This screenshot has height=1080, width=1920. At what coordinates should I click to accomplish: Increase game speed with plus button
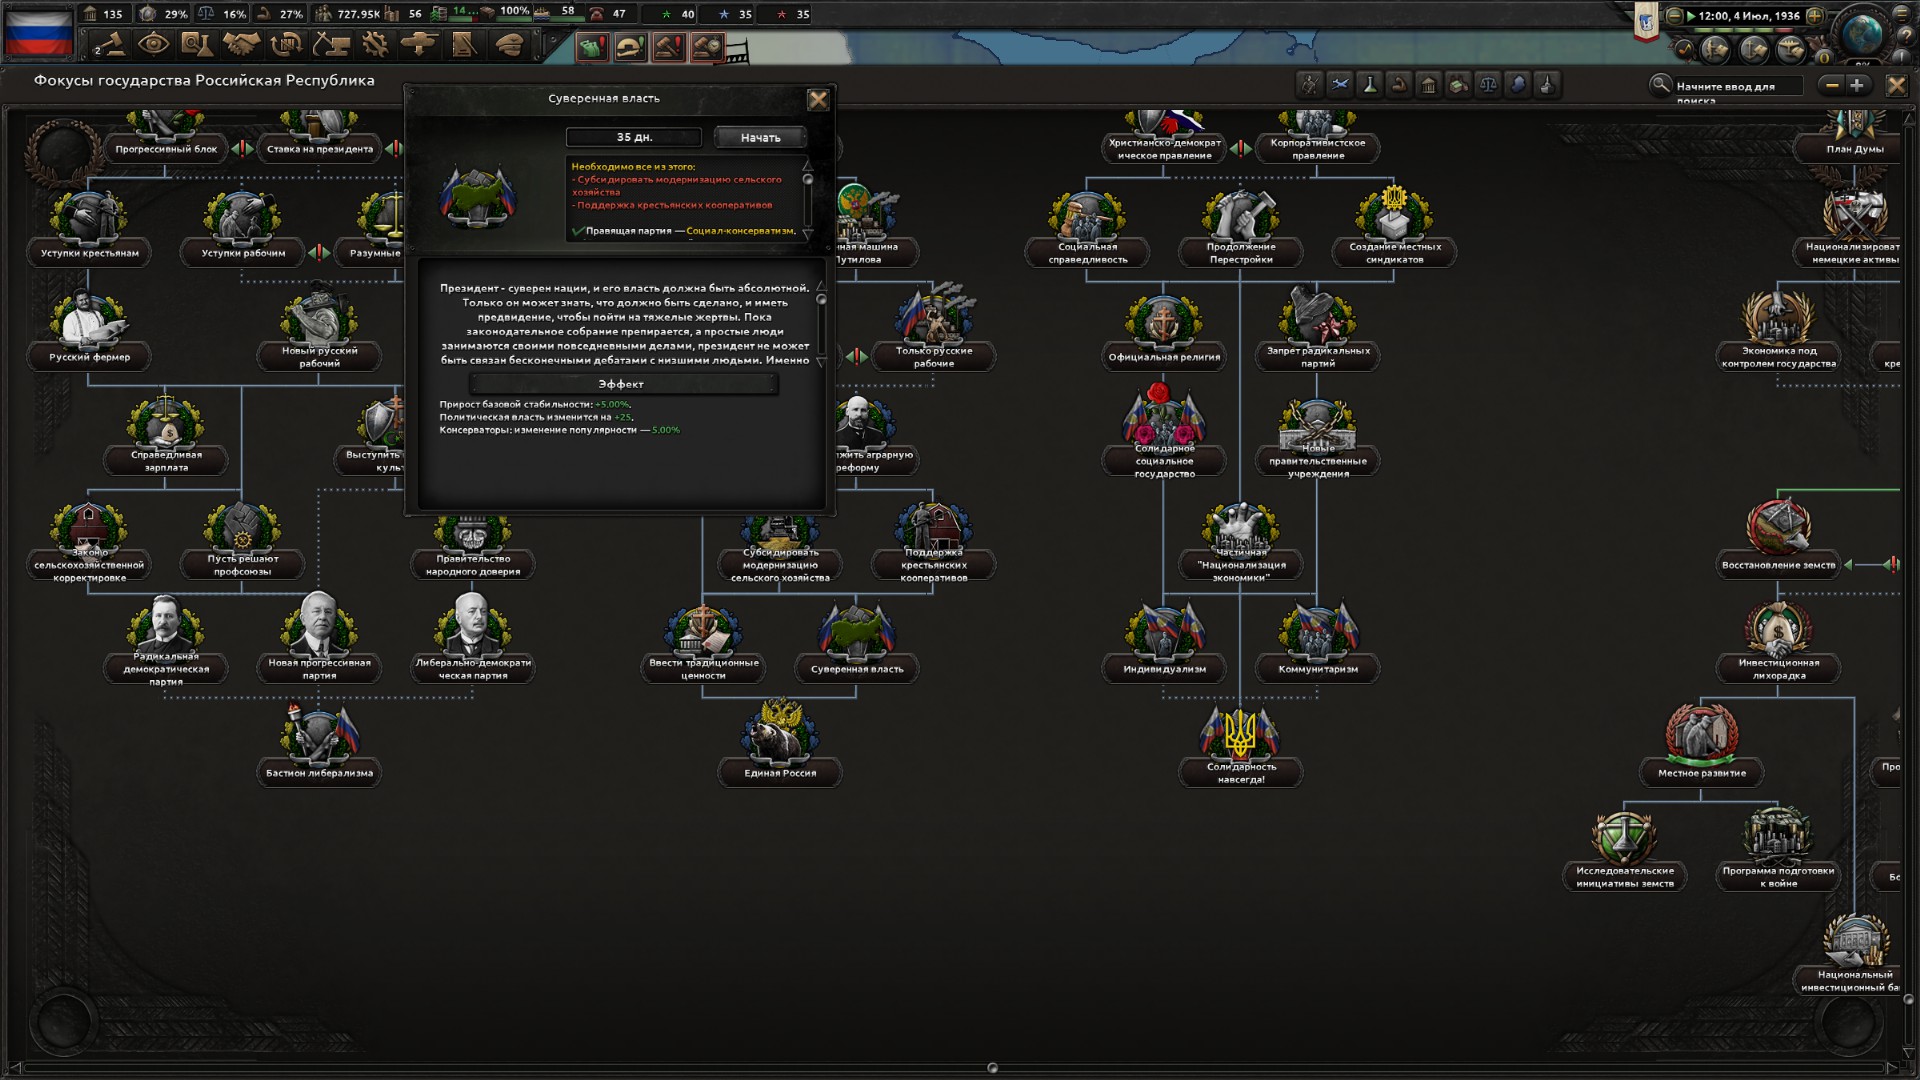tap(1815, 16)
